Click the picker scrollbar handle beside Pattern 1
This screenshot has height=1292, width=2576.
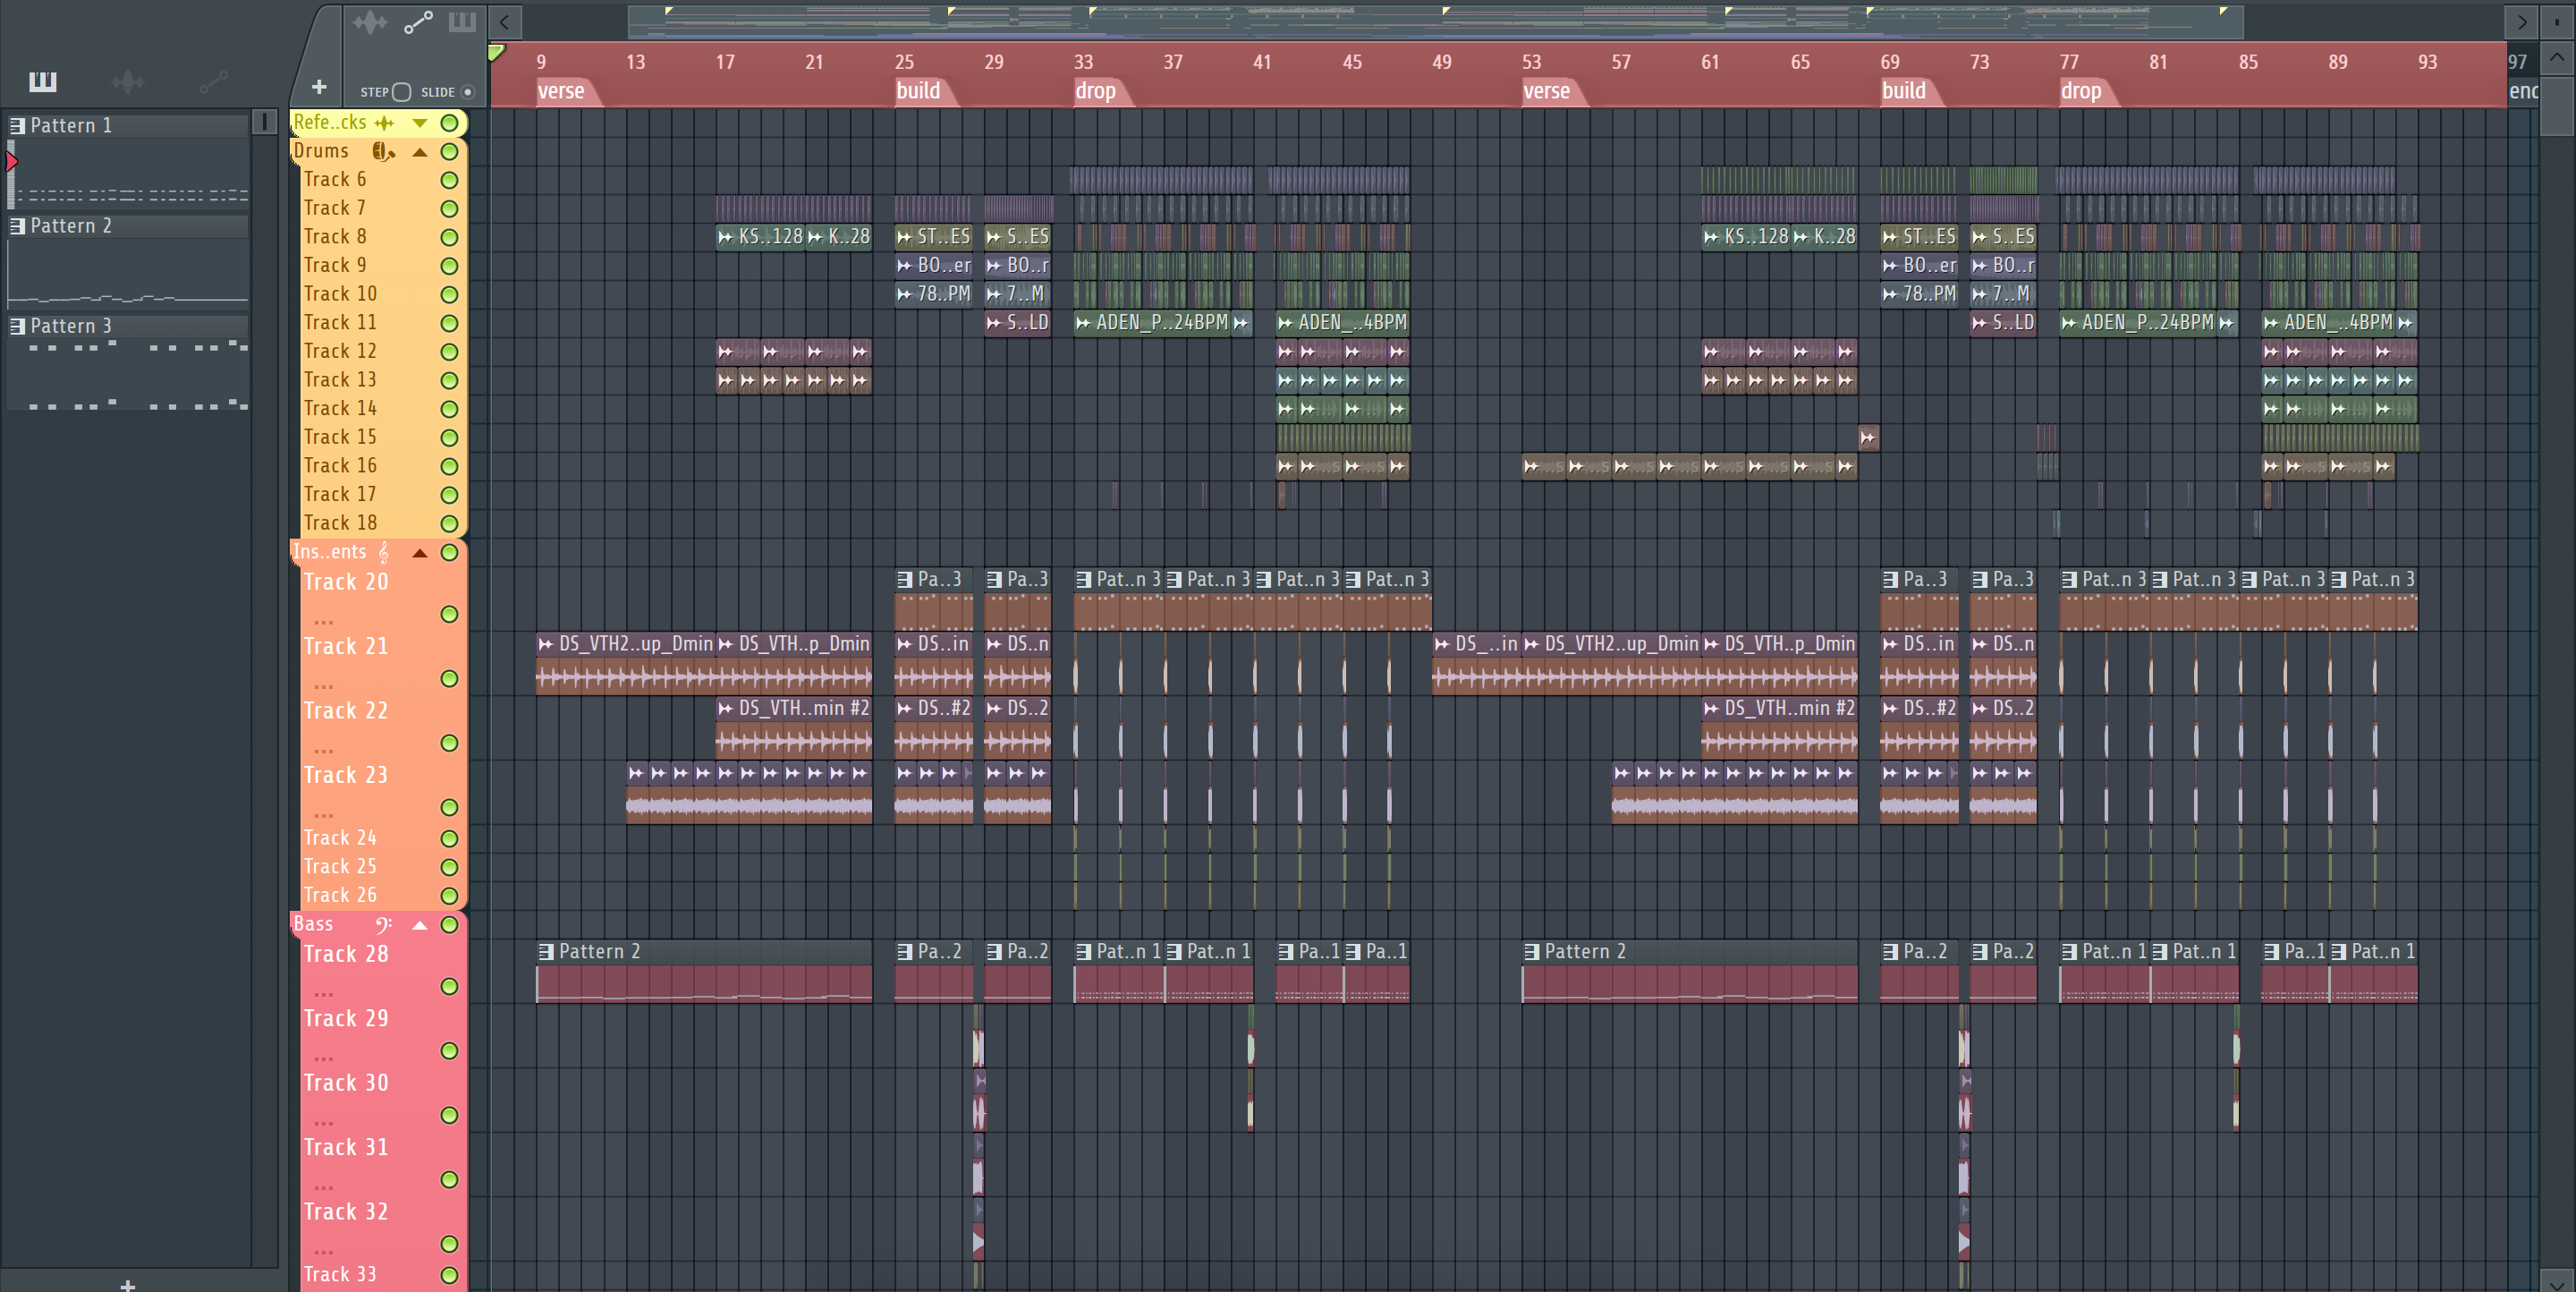tap(264, 122)
